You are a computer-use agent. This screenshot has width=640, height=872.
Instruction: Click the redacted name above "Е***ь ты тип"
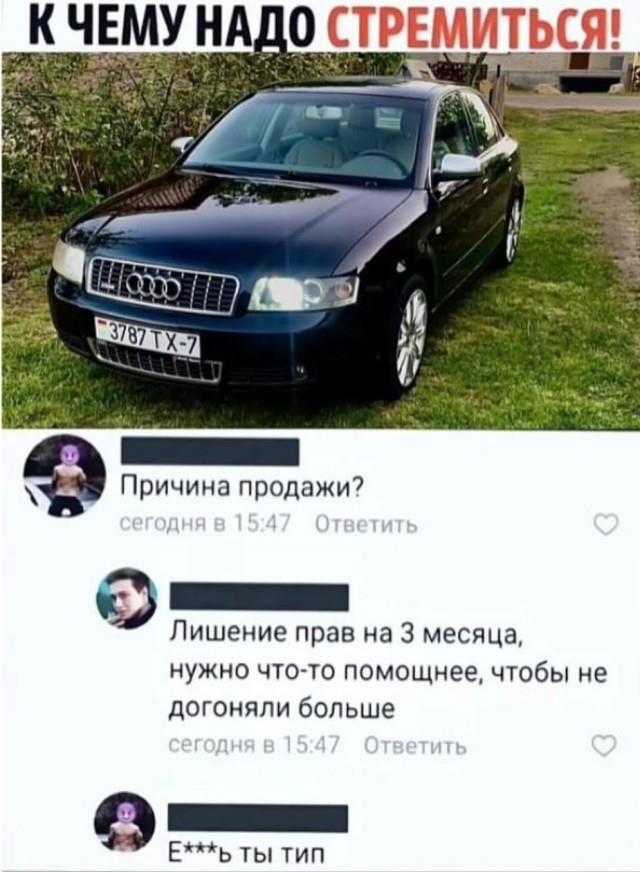(x=258, y=818)
